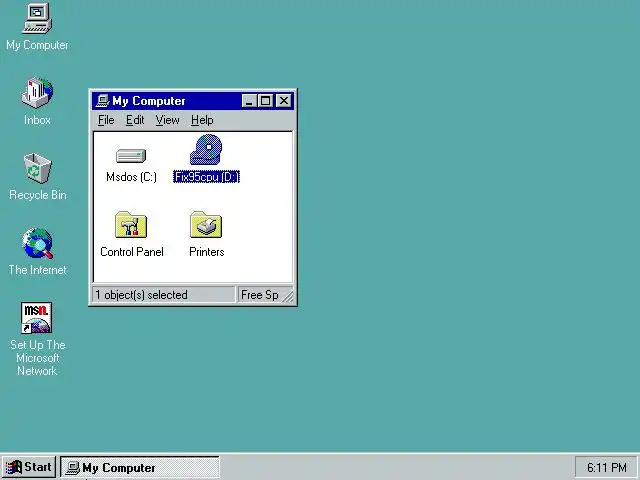
Task: Click the 'Msdos (C:)' label text
Action: coord(131,177)
